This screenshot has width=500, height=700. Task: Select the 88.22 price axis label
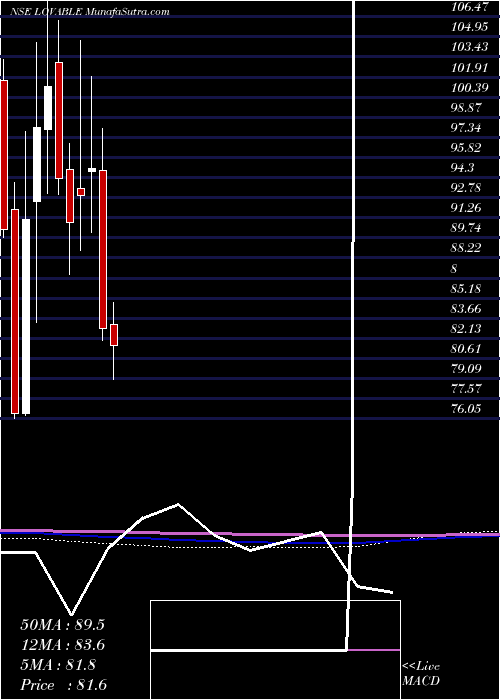pyautogui.click(x=467, y=248)
